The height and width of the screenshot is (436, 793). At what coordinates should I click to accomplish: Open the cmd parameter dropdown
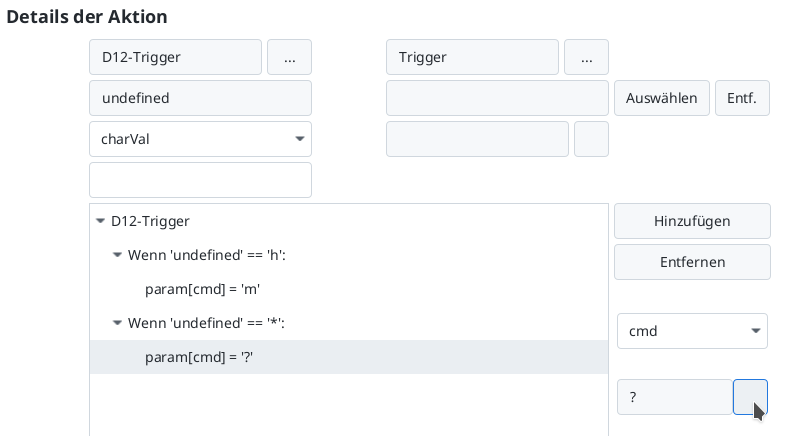692,331
